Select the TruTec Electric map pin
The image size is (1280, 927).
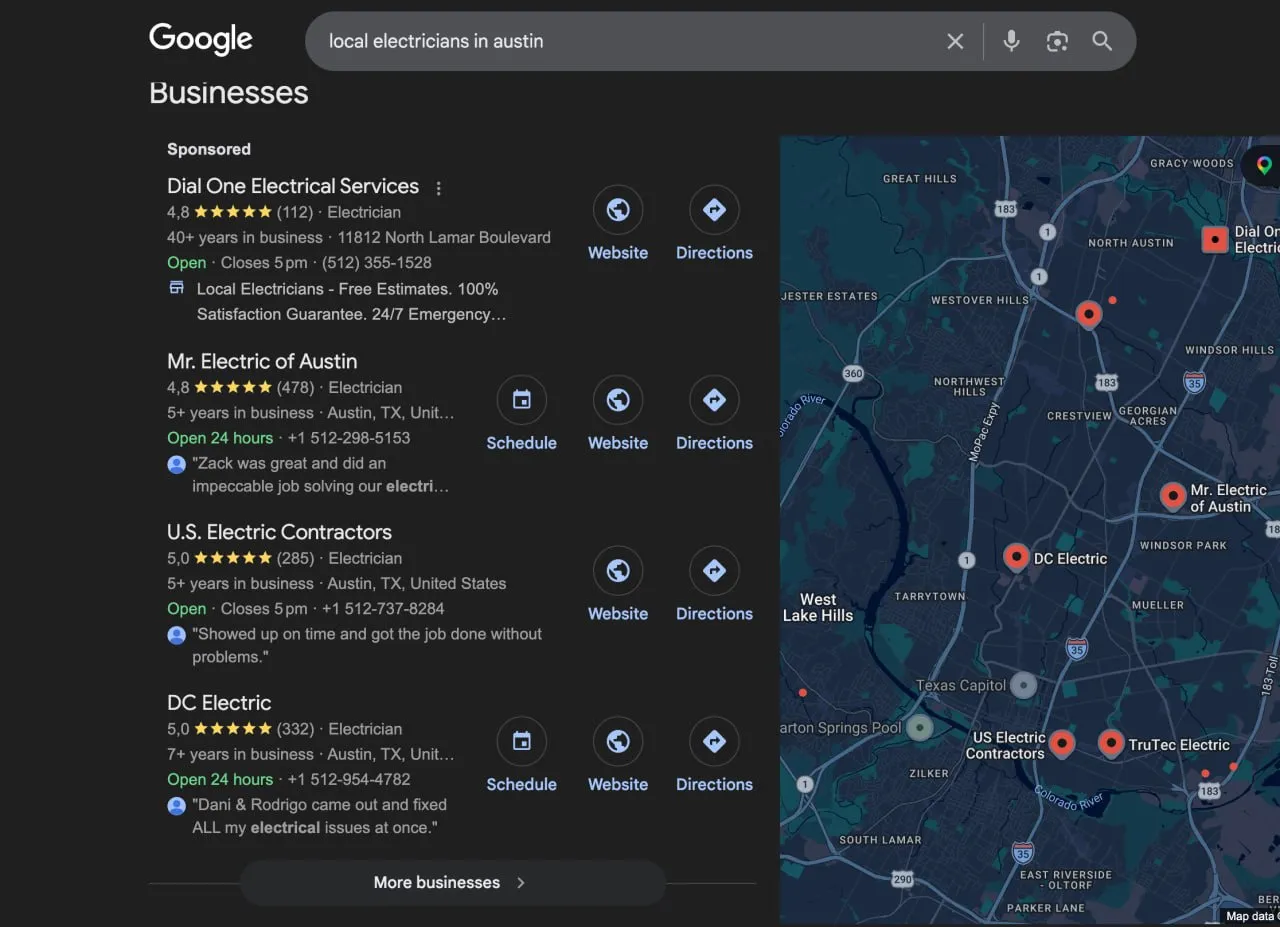(x=1111, y=743)
